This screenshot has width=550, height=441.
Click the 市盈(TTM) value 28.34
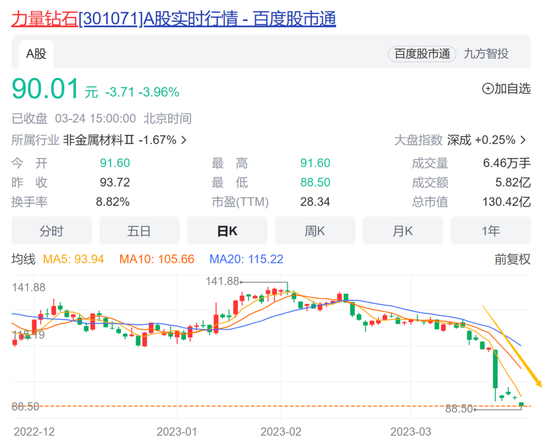pyautogui.click(x=315, y=202)
